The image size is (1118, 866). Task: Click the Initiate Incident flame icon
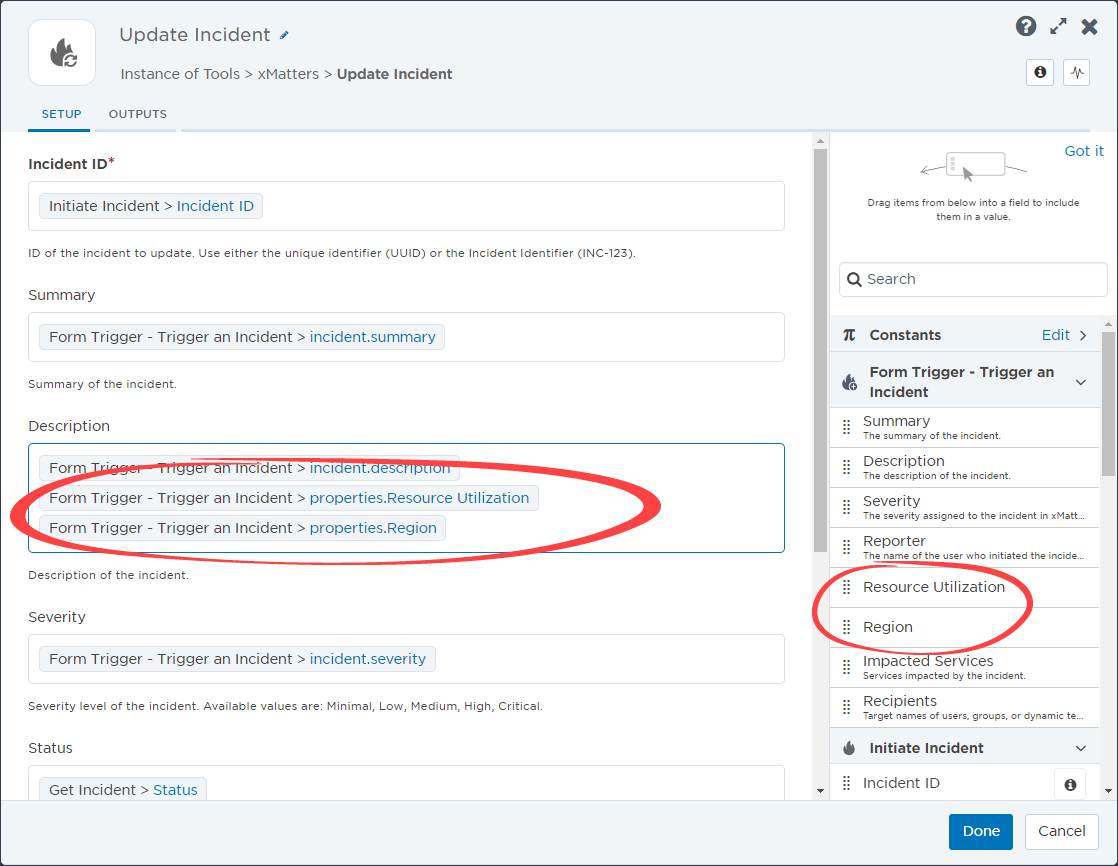(x=848, y=748)
